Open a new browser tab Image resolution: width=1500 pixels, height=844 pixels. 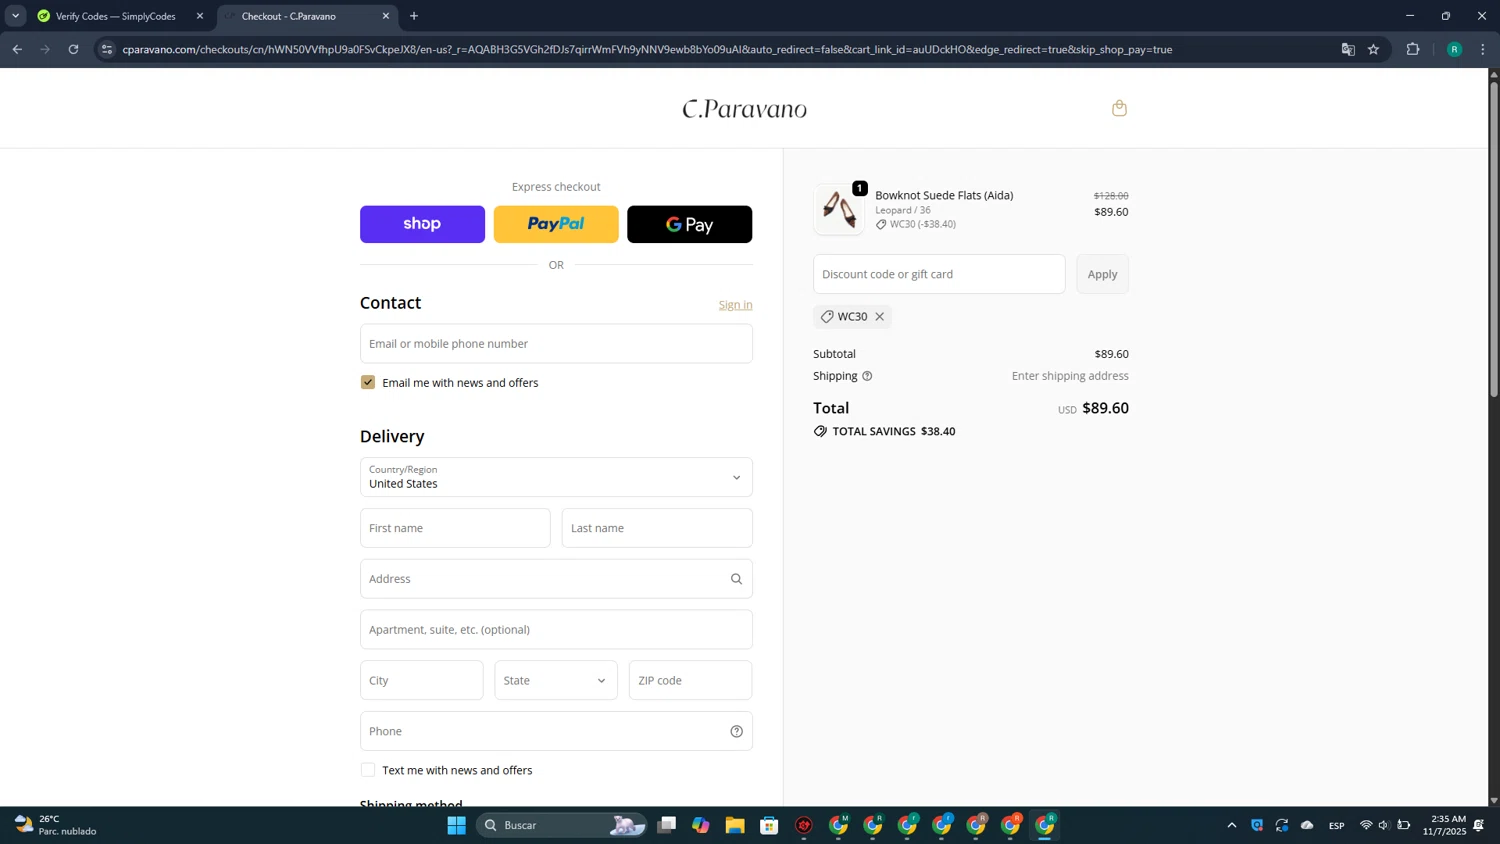[x=414, y=16]
